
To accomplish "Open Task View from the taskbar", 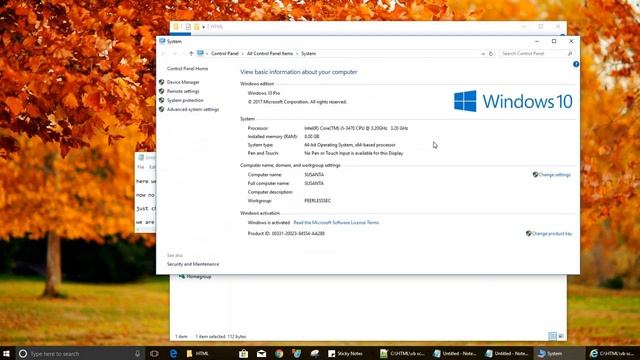I will pyautogui.click(x=154, y=353).
